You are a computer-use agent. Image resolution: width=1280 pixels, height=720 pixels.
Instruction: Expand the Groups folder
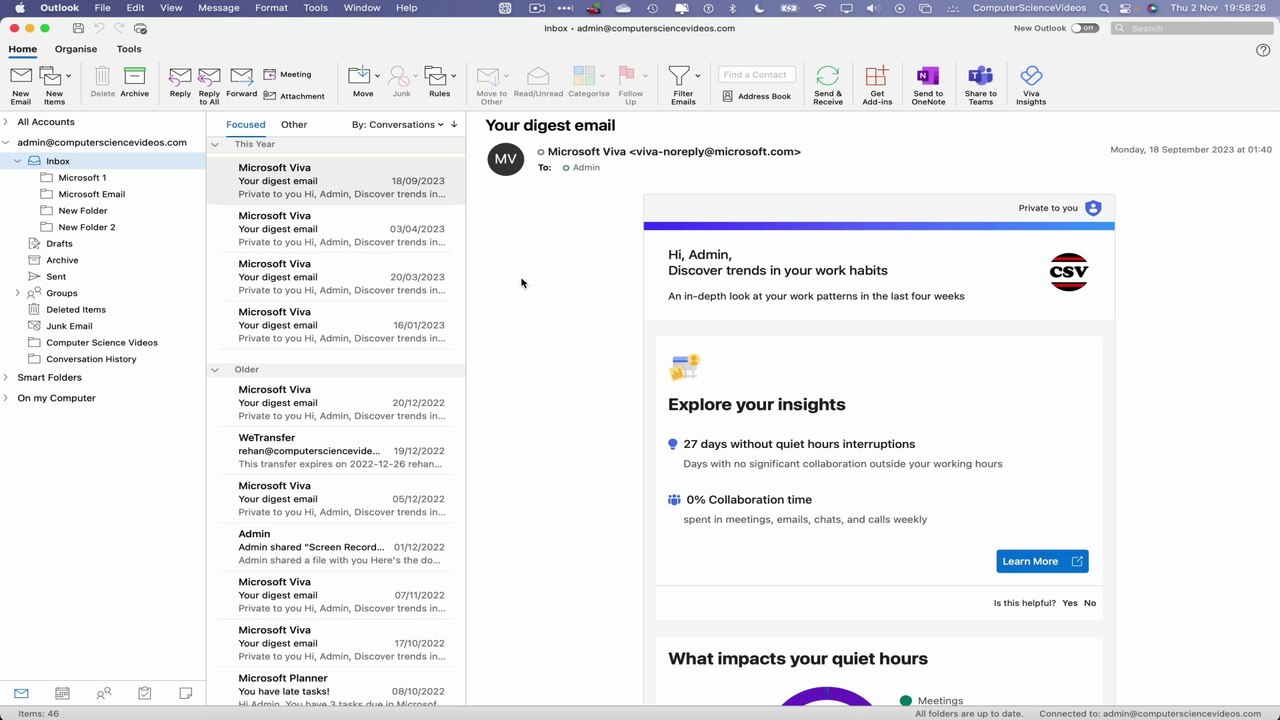[x=18, y=293]
